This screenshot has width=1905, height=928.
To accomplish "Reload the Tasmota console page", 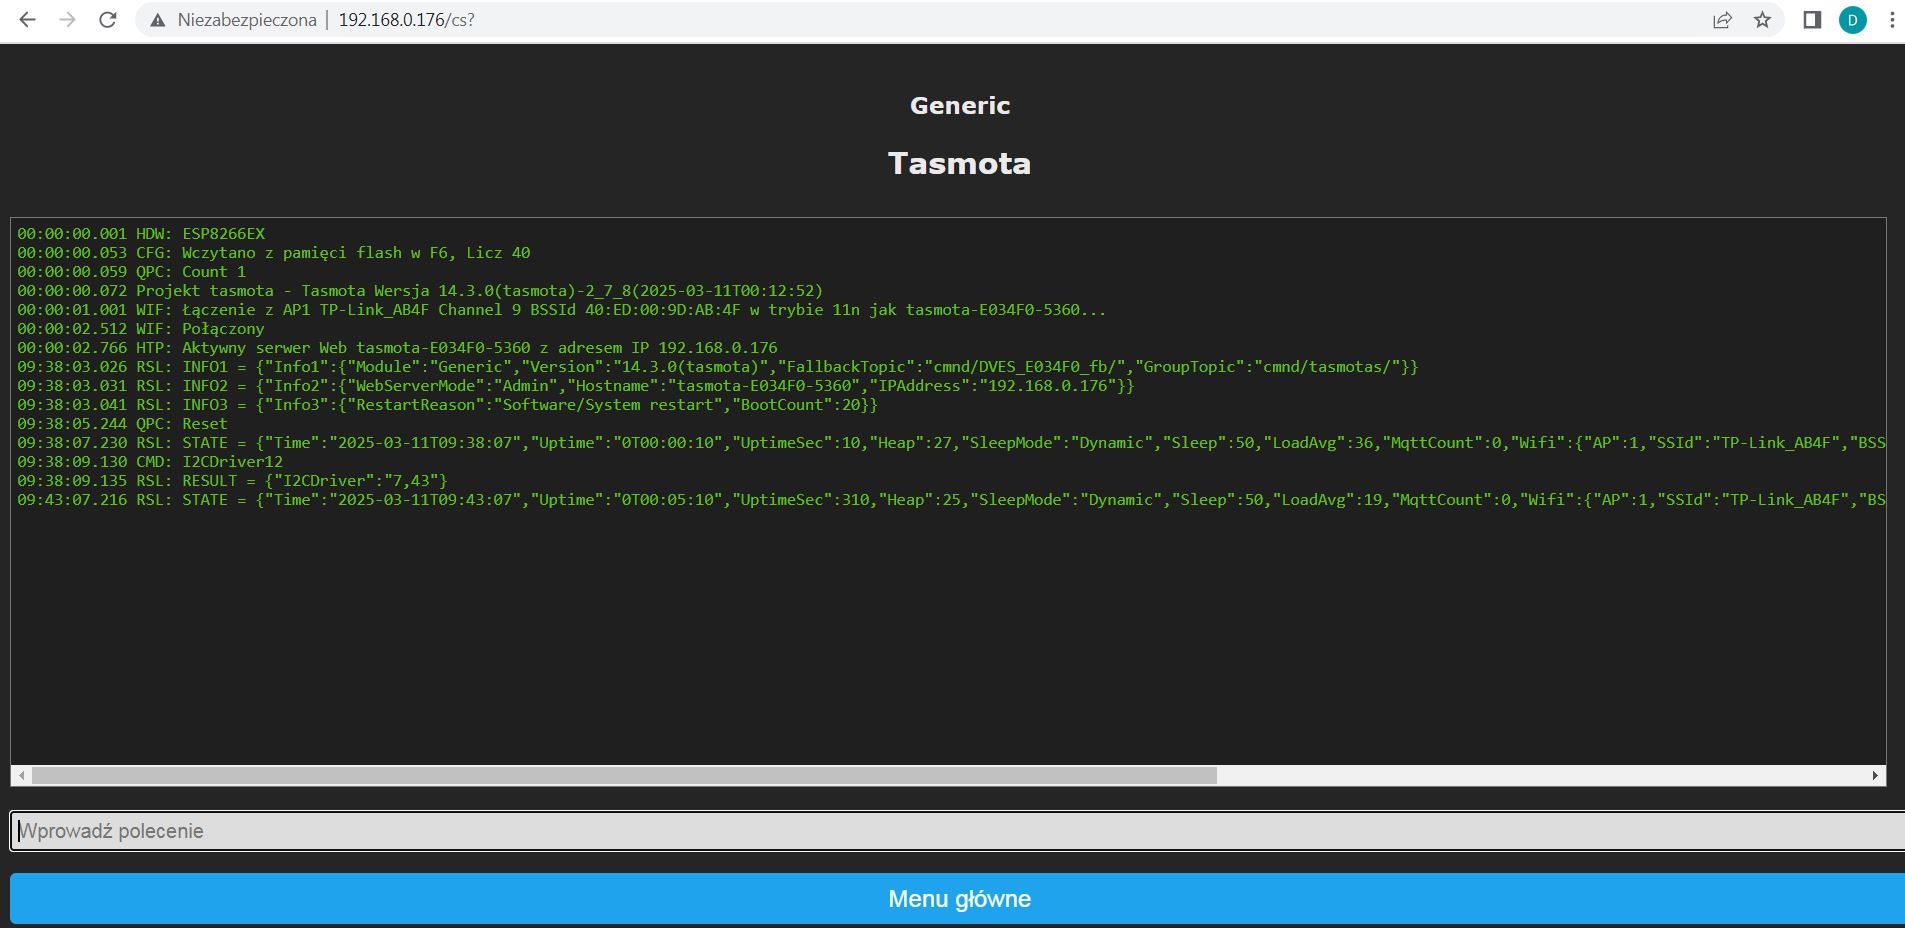I will [x=108, y=20].
